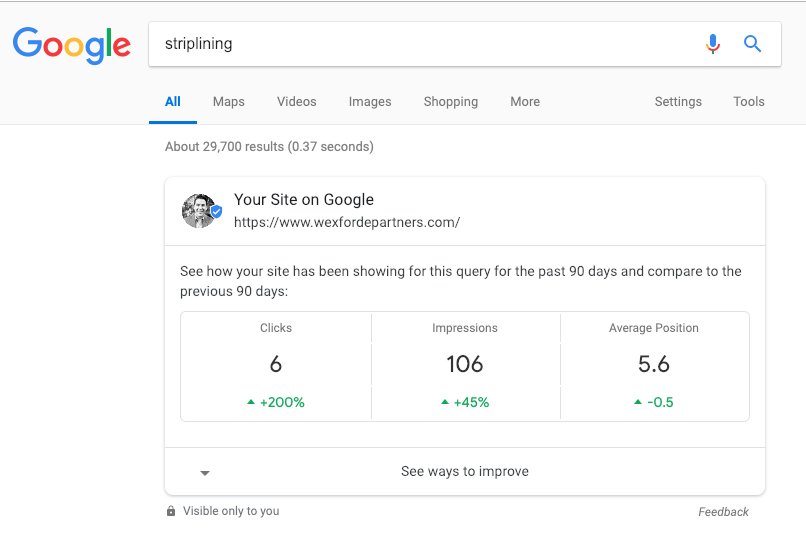This screenshot has width=806, height=539.
Task: Open the Images tab
Action: click(x=370, y=102)
